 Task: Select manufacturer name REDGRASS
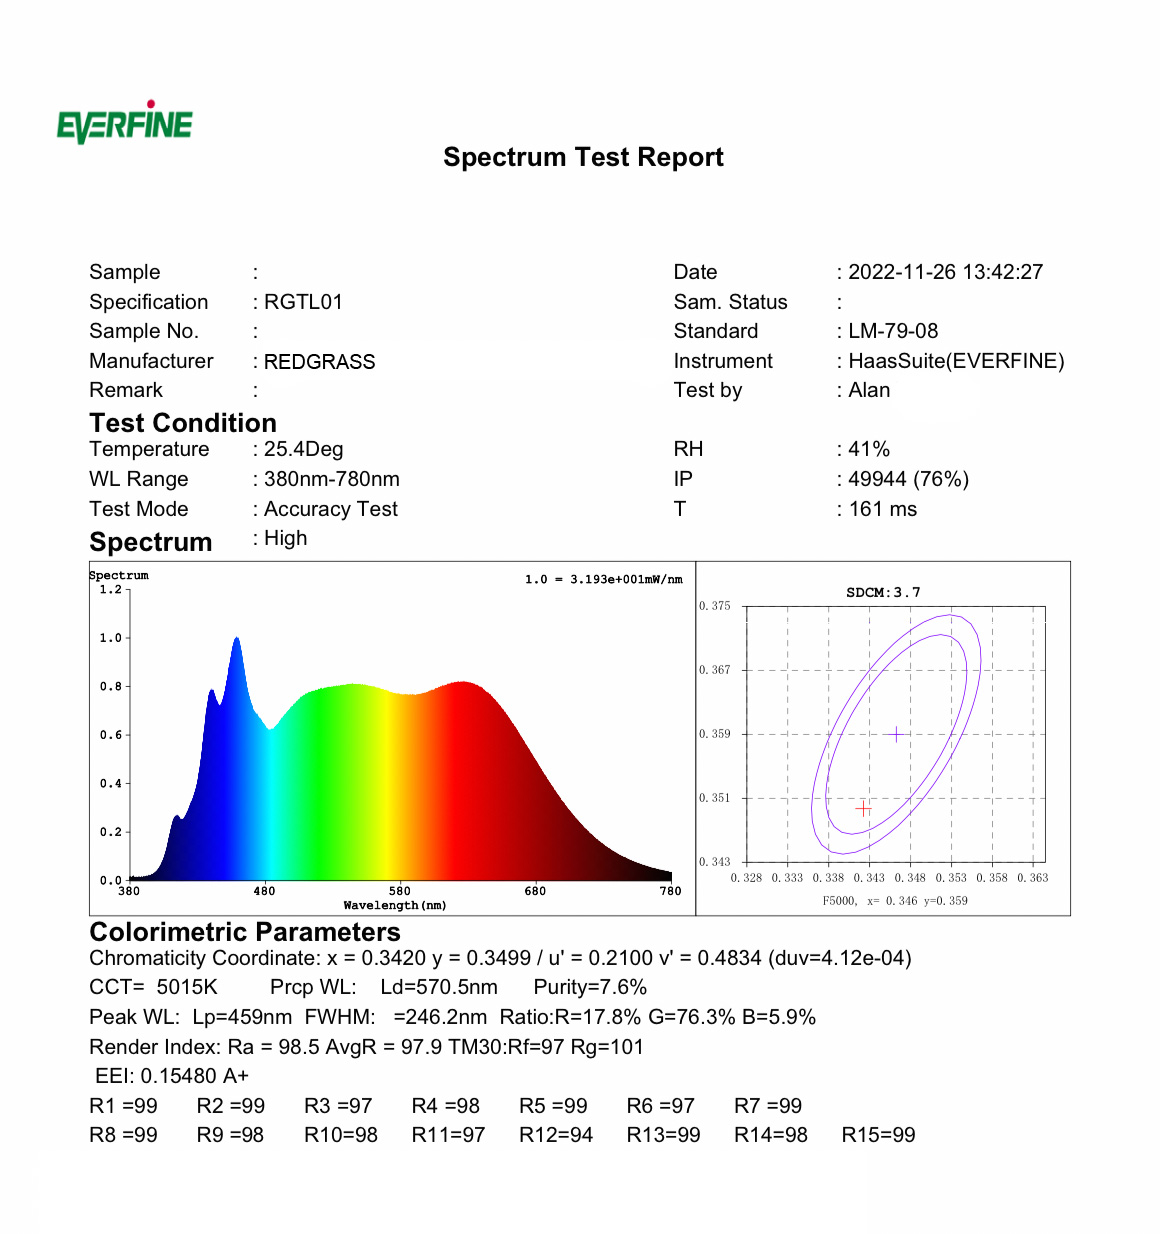click(319, 361)
